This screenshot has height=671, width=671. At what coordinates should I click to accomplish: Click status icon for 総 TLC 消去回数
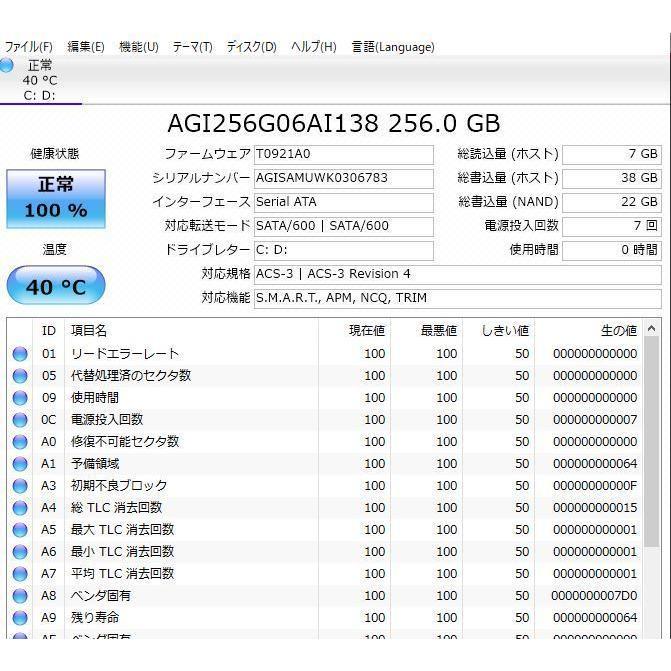click(20, 508)
